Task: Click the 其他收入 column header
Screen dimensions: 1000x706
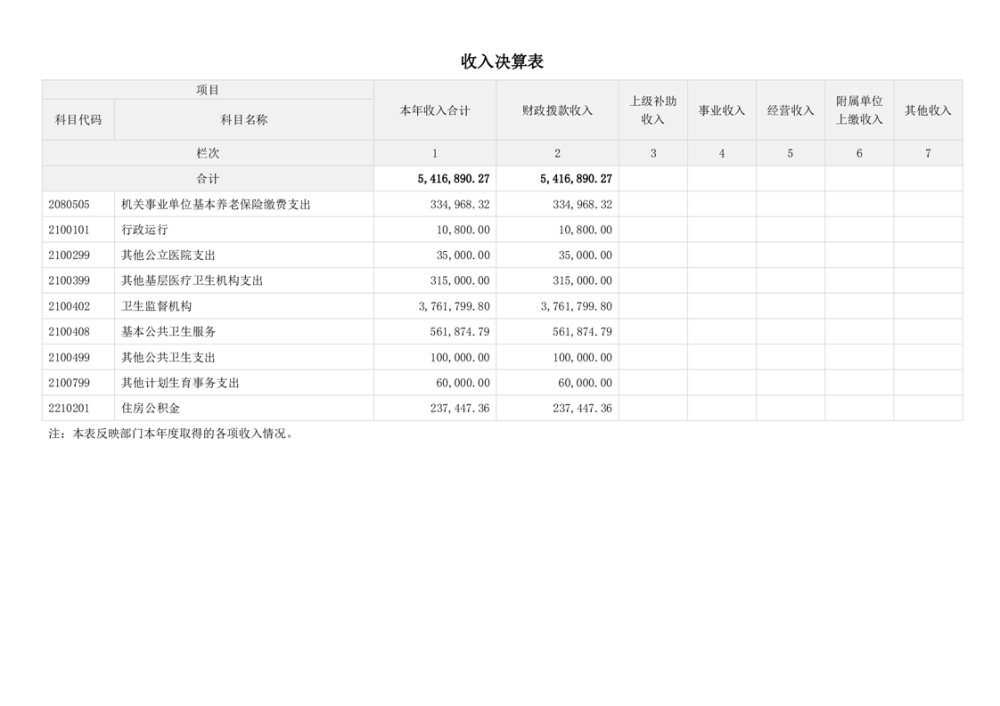Action: pos(928,111)
